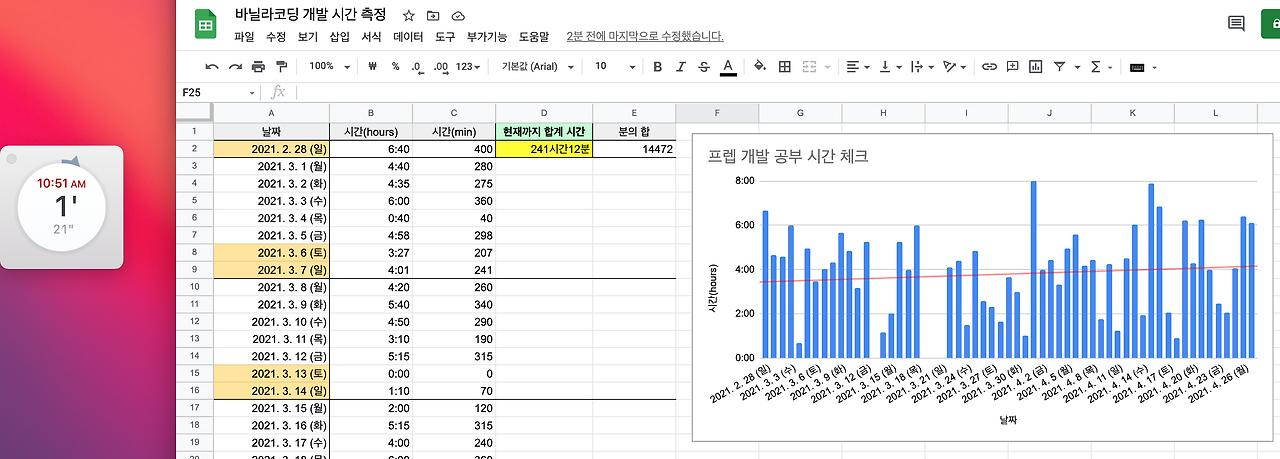Activate the paint format tool

click(281, 66)
